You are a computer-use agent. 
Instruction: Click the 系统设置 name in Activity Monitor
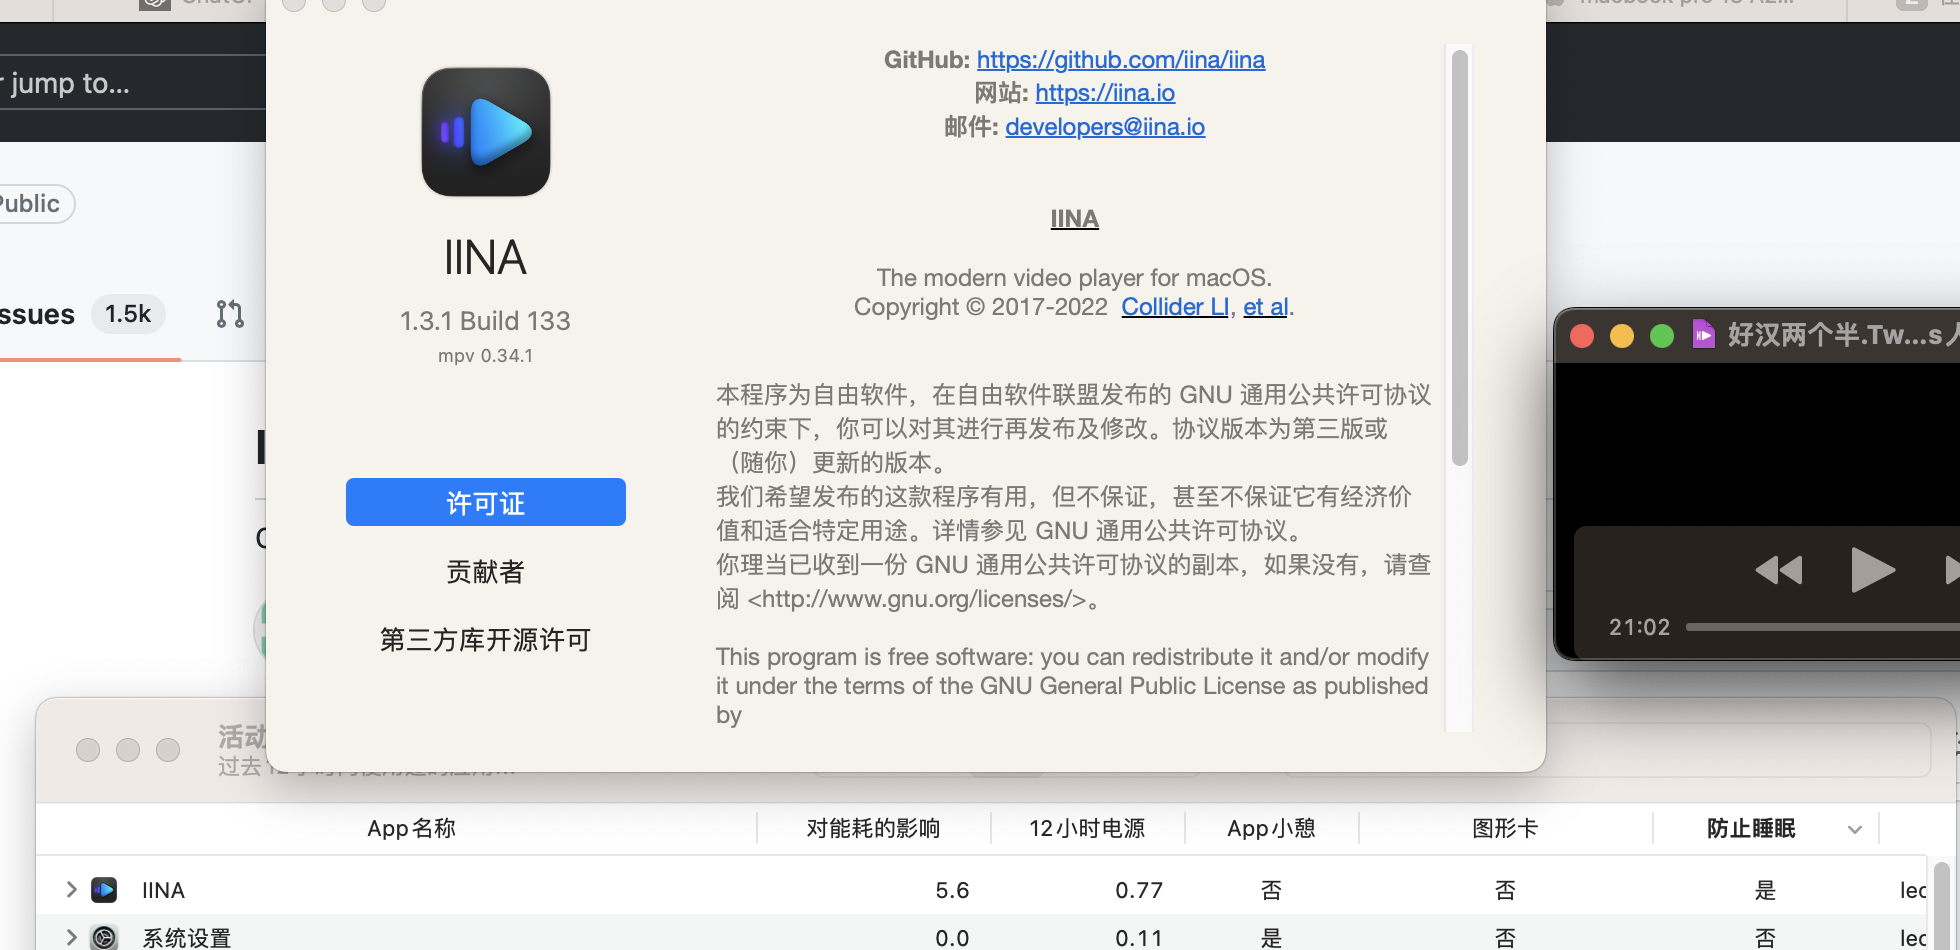[x=187, y=938]
